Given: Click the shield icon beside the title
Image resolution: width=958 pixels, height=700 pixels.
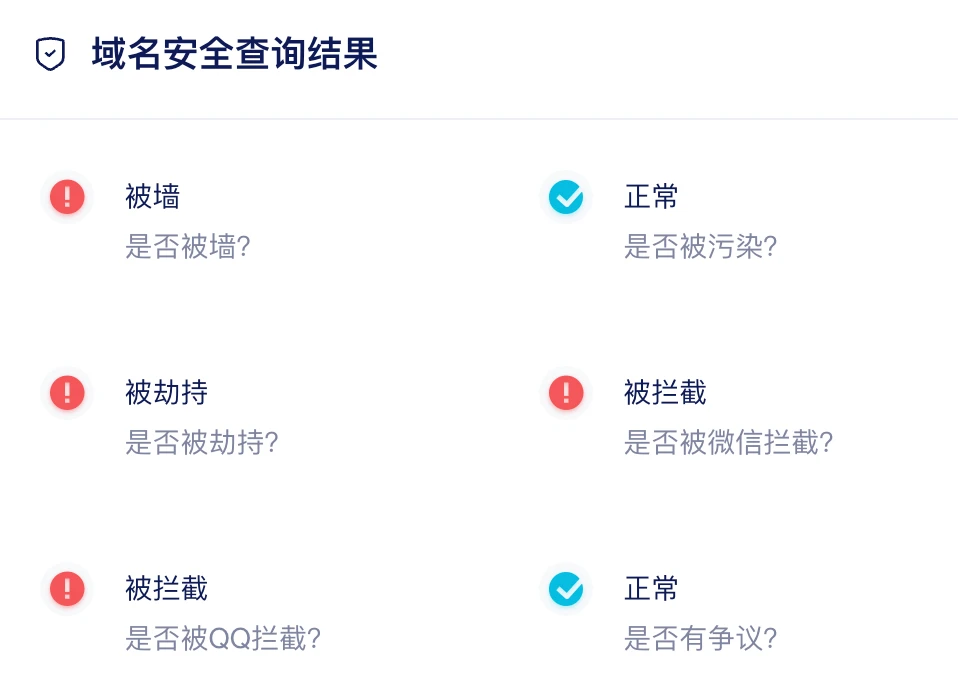Looking at the screenshot, I should (x=50, y=54).
